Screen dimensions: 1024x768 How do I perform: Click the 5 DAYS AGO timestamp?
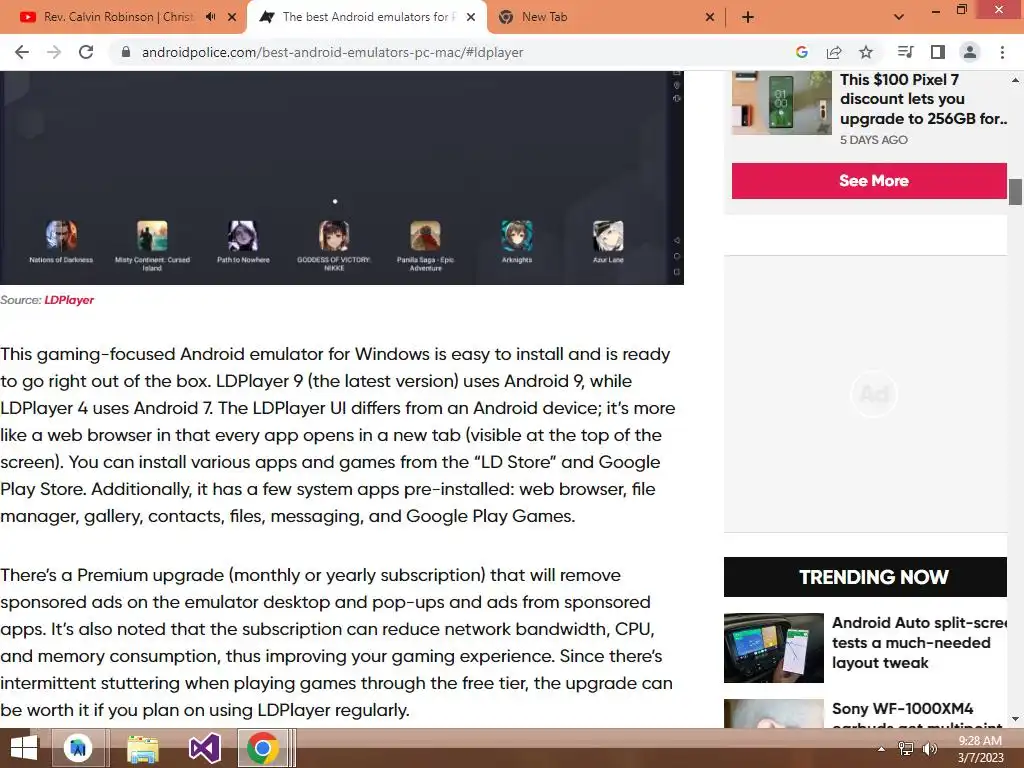tap(874, 140)
